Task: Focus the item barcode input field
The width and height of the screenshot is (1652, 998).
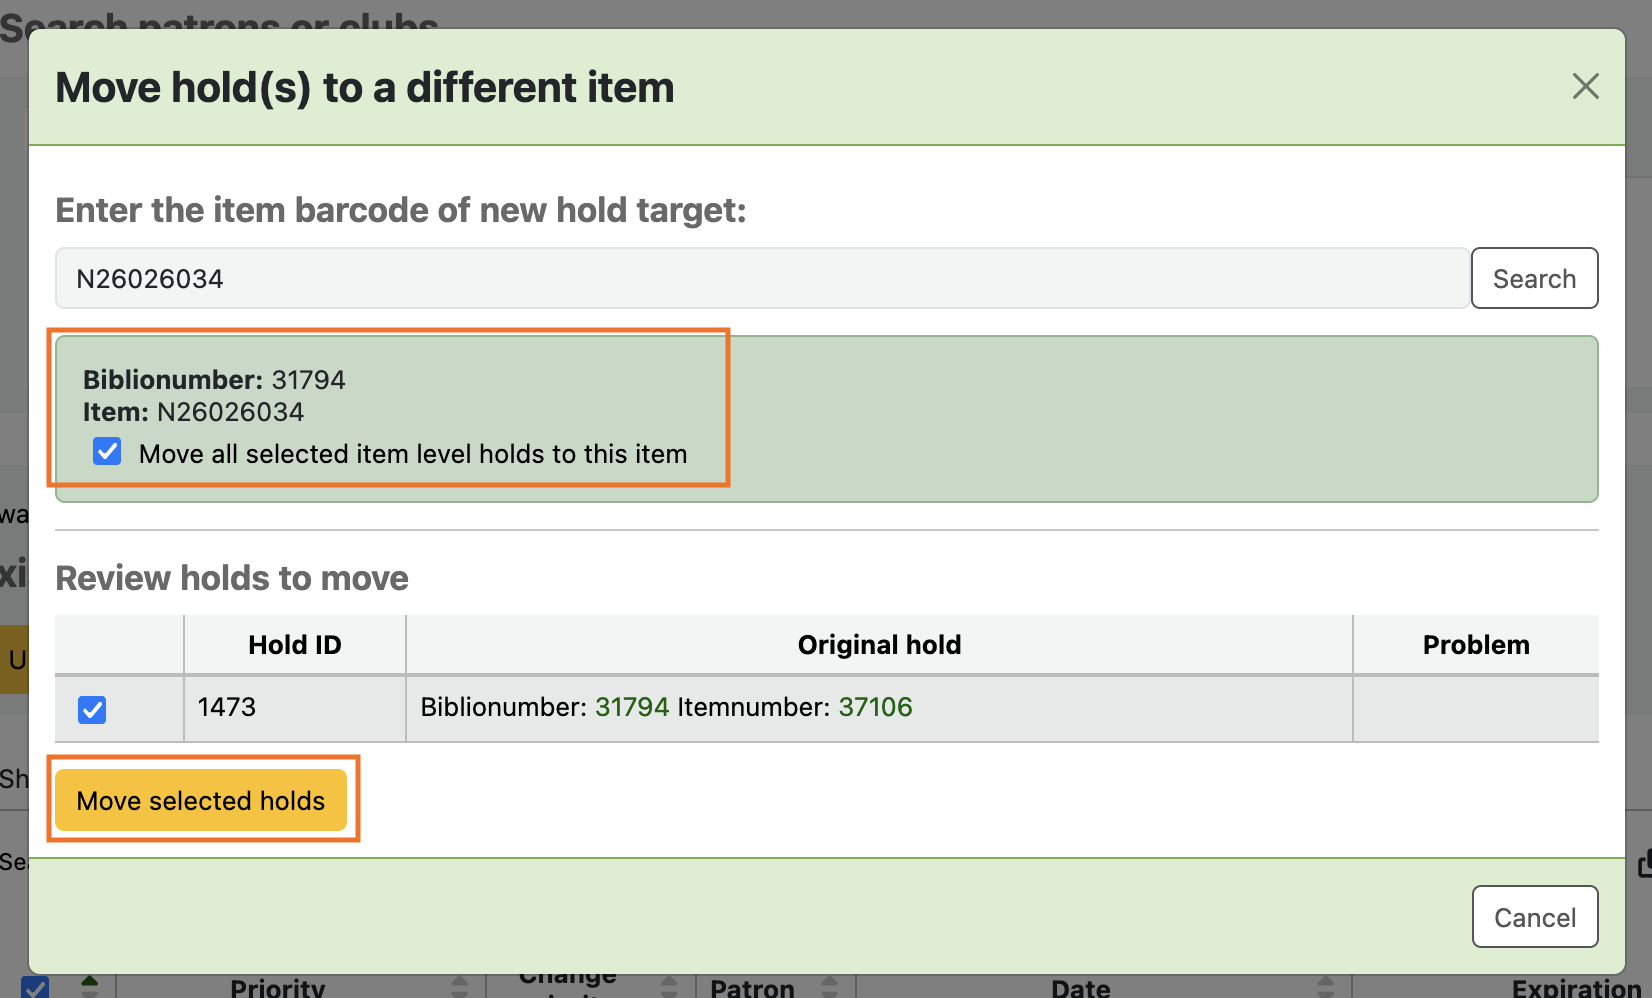Action: [761, 278]
